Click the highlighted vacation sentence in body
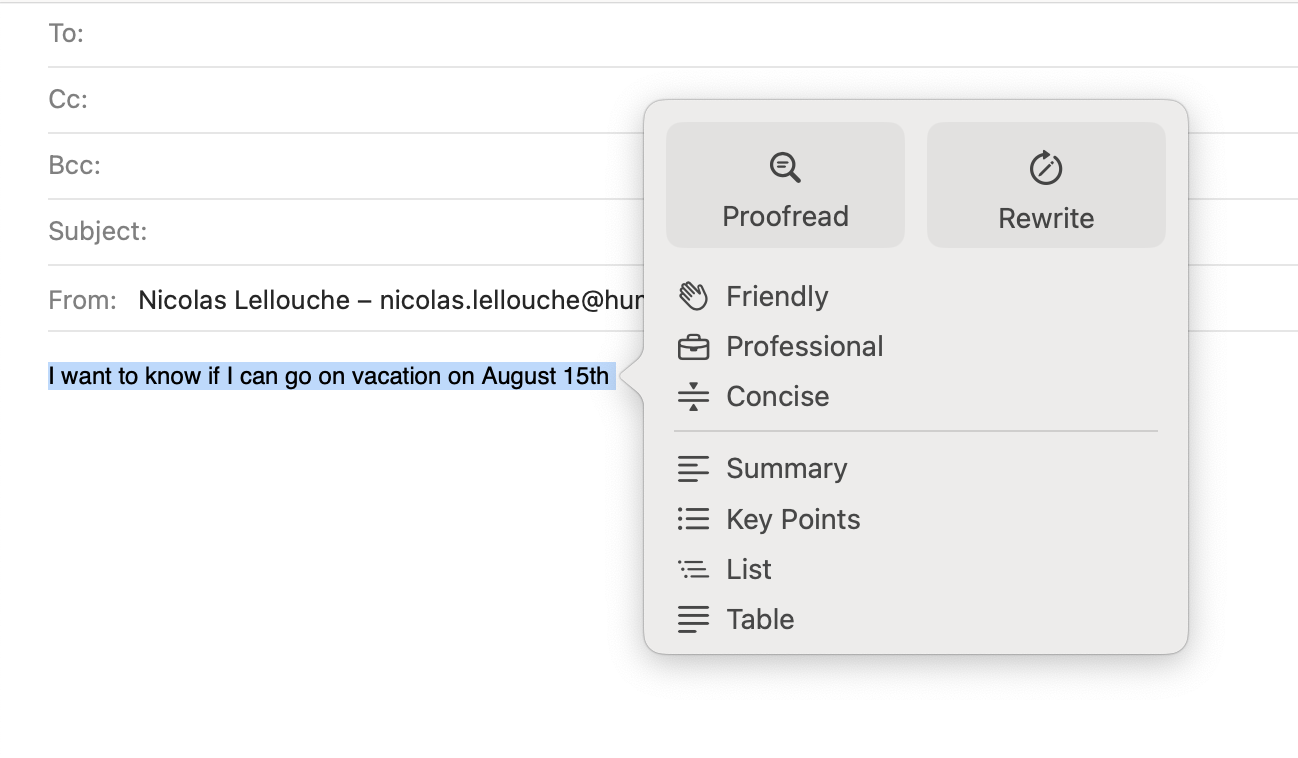This screenshot has width=1298, height=758. point(328,377)
